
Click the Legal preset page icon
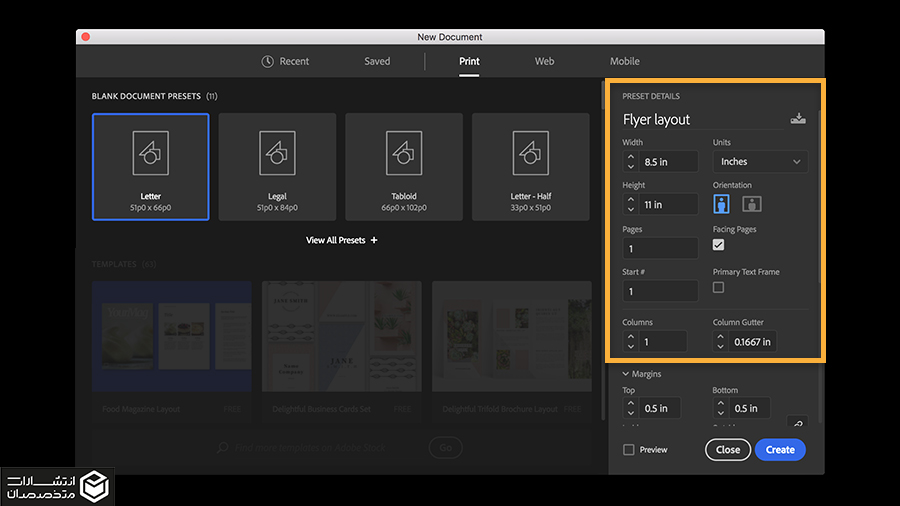pos(277,153)
